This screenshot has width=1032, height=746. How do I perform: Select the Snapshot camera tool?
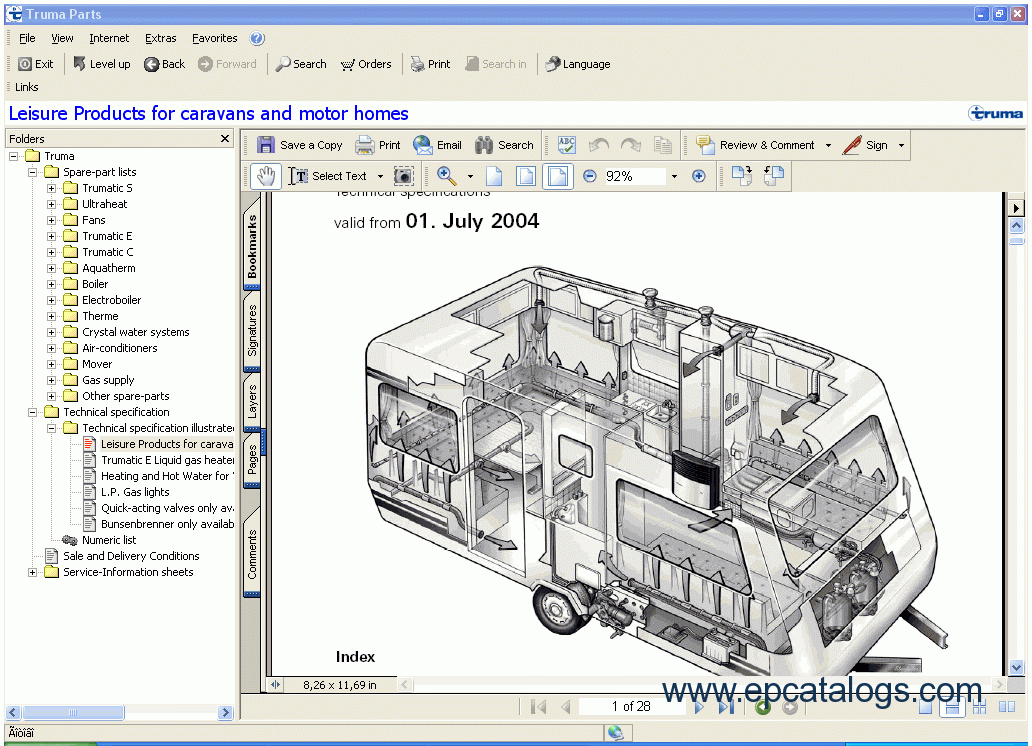(403, 176)
